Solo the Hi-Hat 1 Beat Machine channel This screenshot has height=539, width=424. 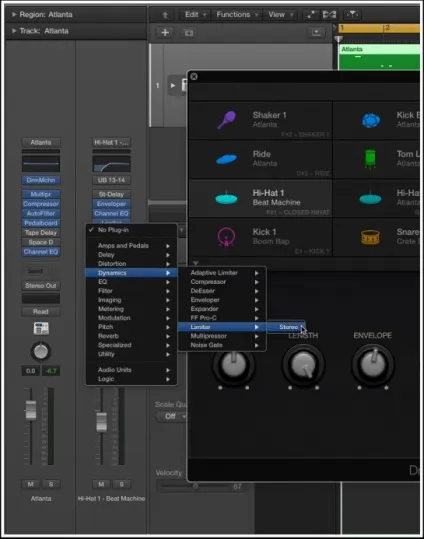click(x=121, y=484)
